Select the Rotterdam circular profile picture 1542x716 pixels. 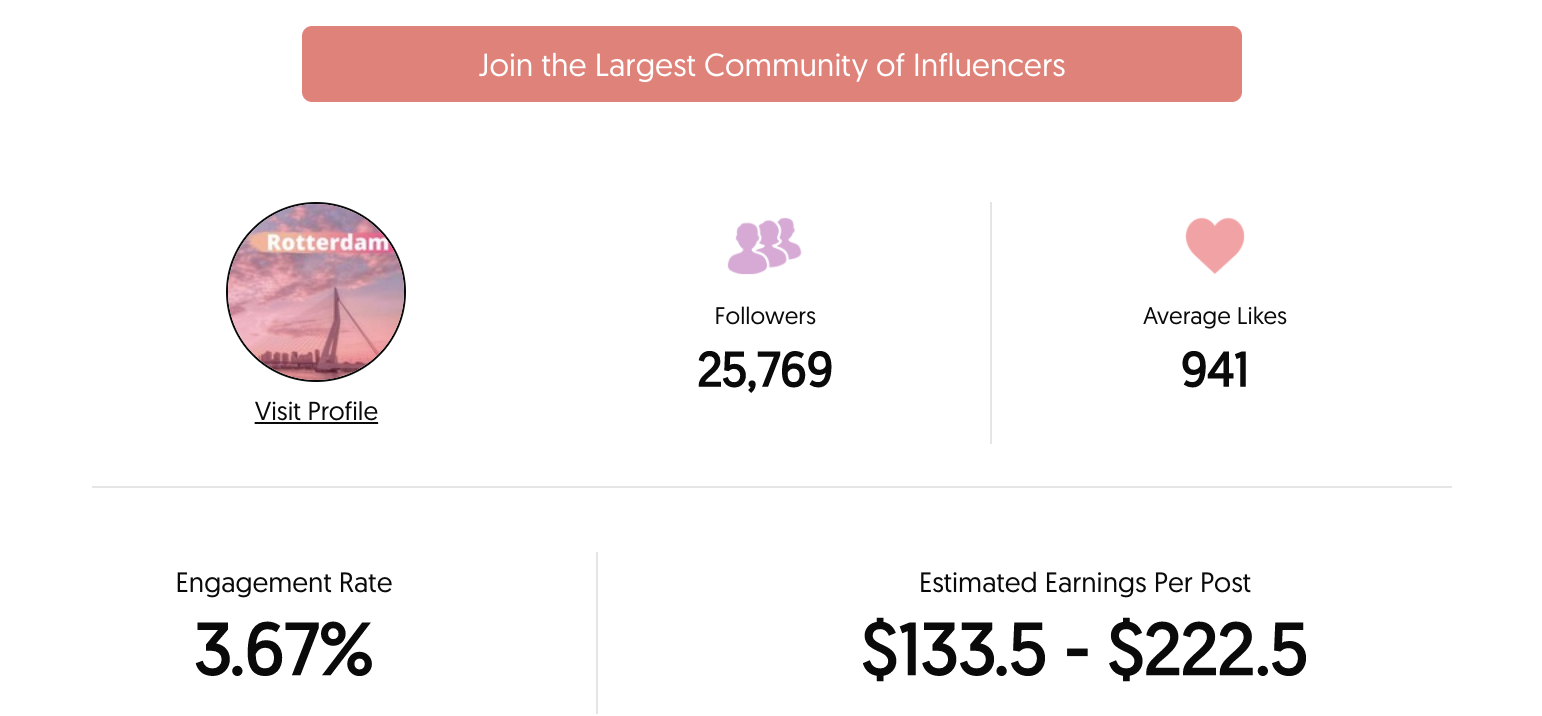(x=316, y=292)
